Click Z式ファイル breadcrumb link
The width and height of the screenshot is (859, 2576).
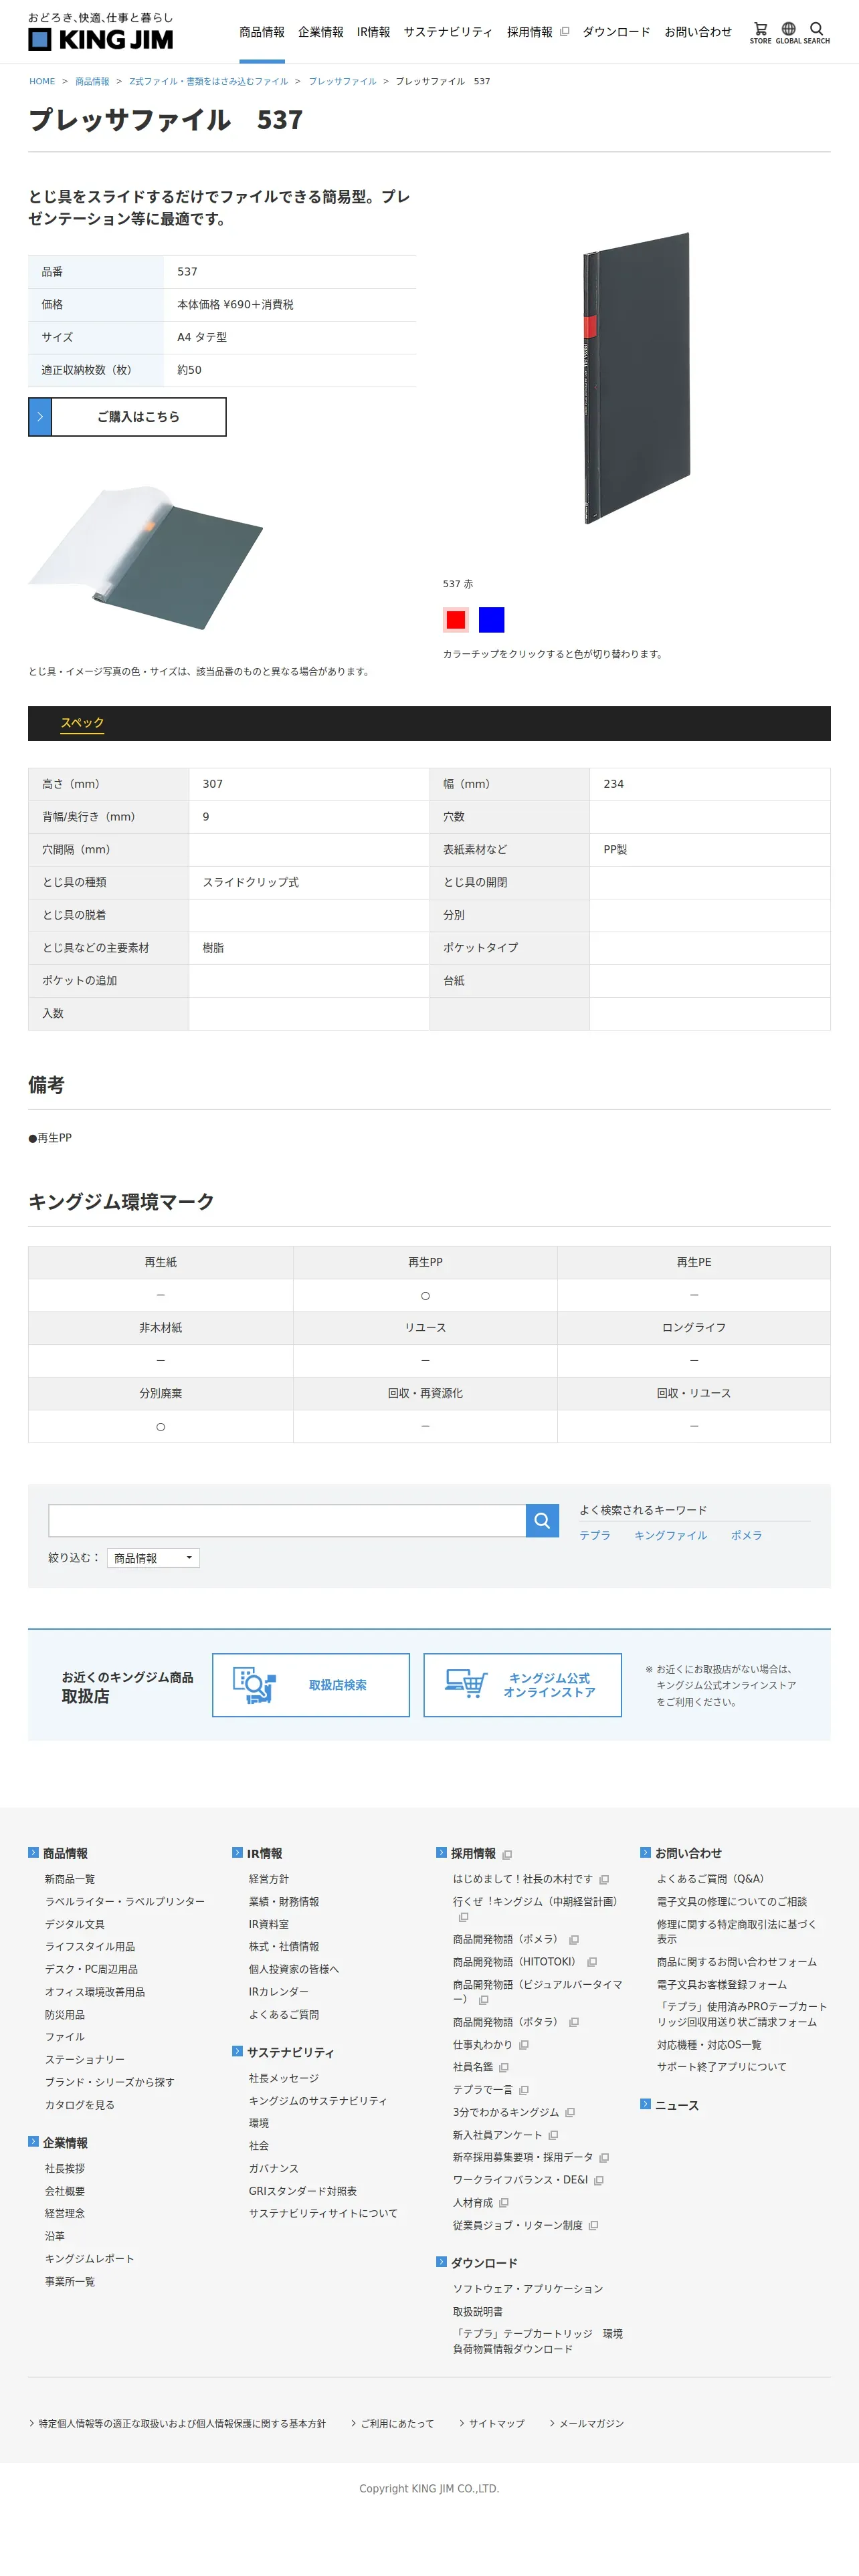tap(208, 81)
